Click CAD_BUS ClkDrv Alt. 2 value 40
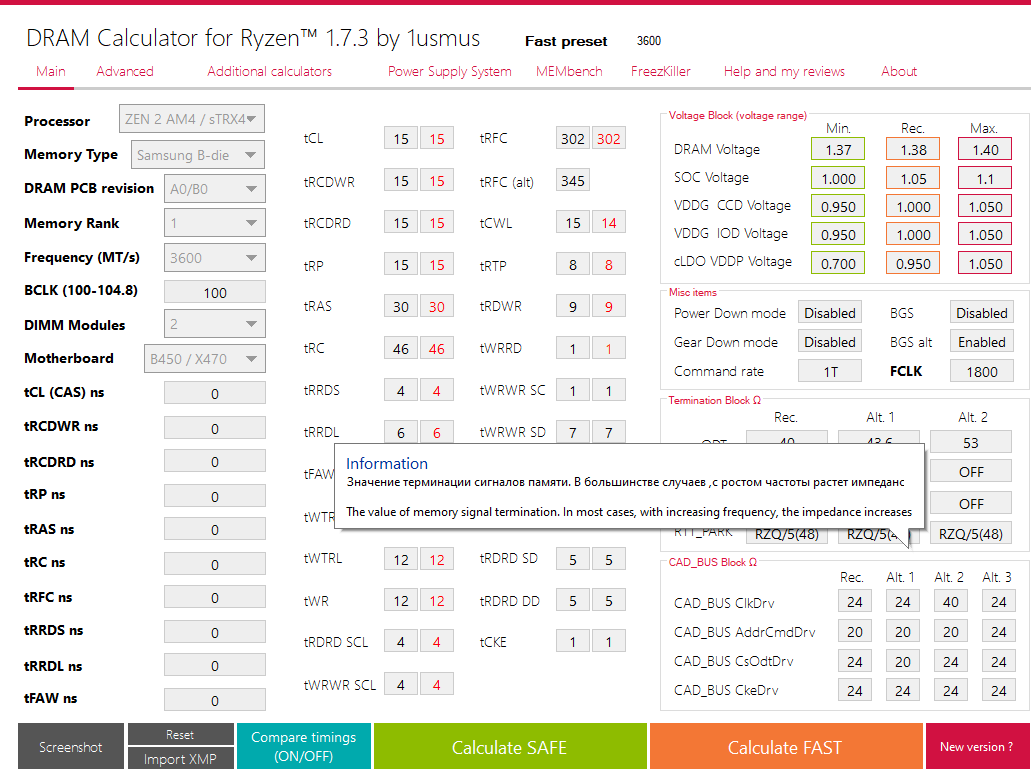The width and height of the screenshot is (1031, 770). [951, 601]
